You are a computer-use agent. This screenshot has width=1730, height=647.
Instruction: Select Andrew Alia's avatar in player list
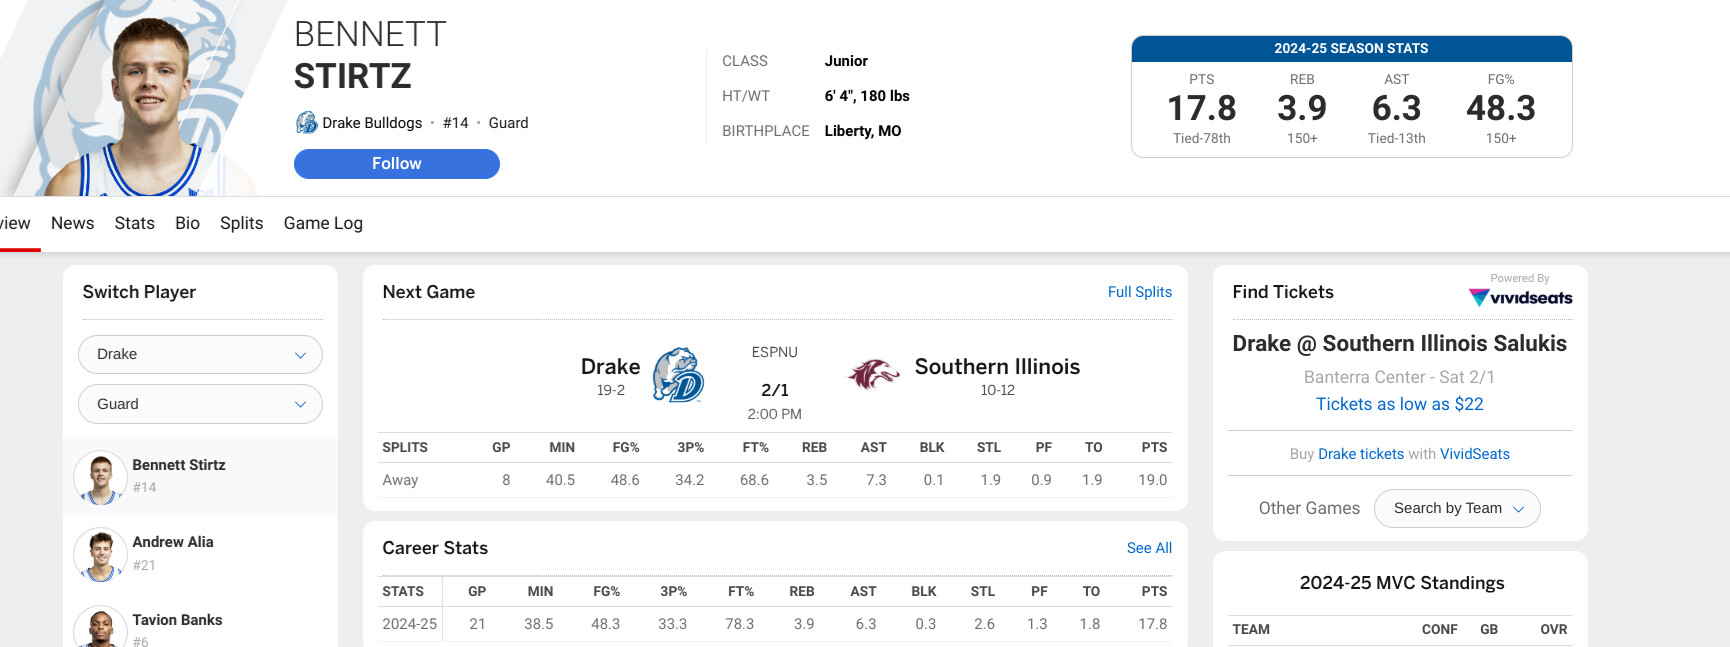point(100,554)
